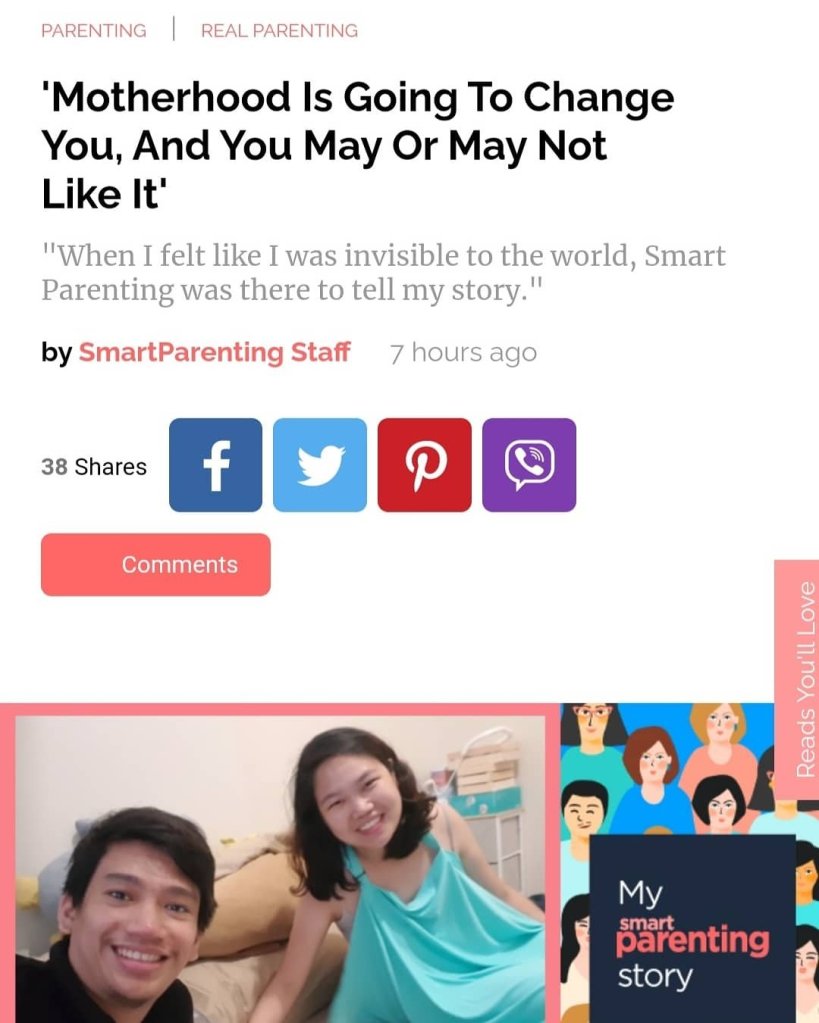Click the 7 hours ago timestamp

tap(463, 353)
